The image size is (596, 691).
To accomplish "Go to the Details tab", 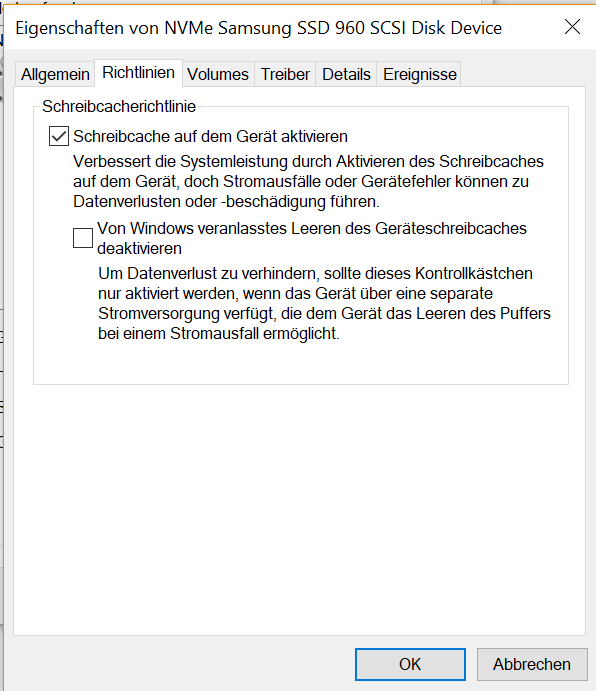I will 346,74.
